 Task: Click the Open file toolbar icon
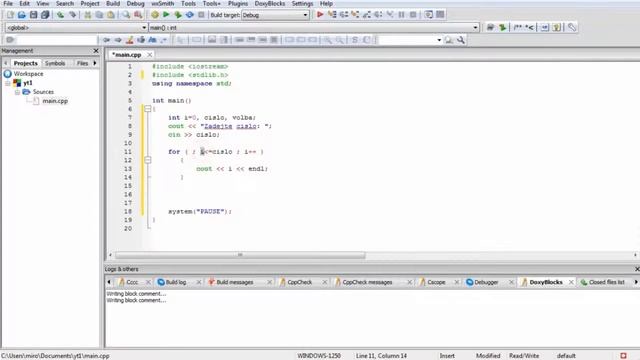coord(22,15)
